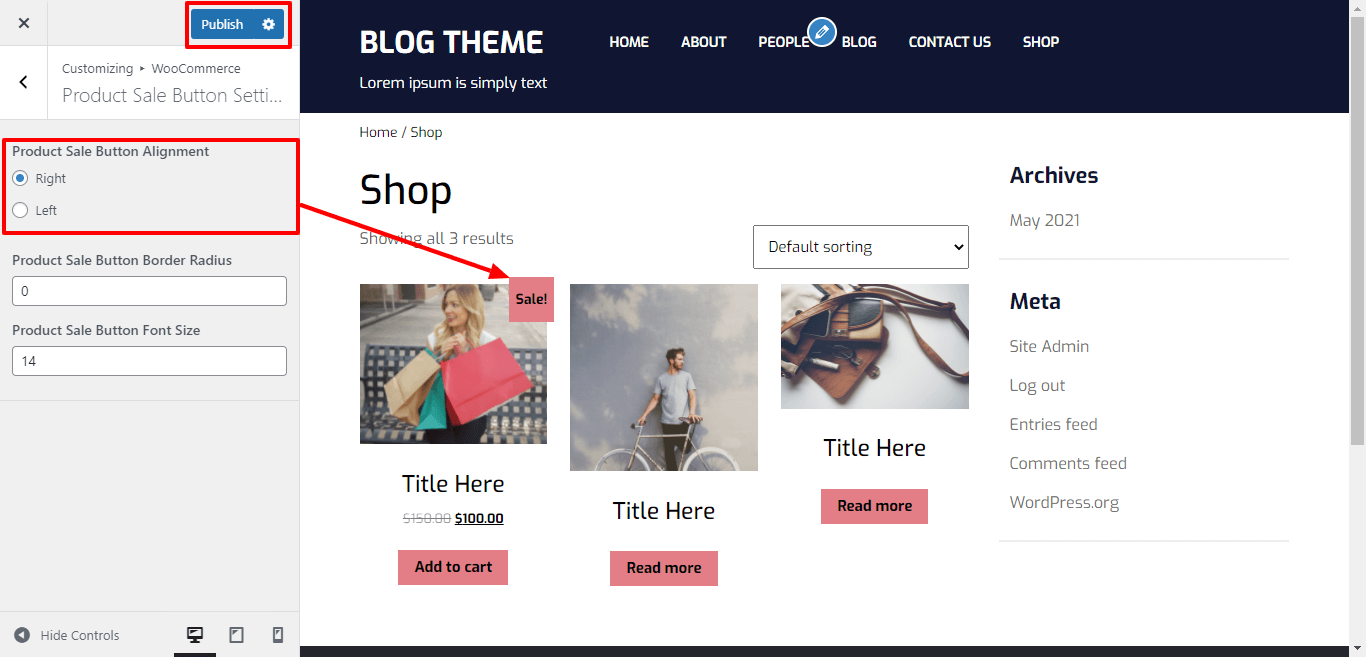Click the Font Size input field

(149, 361)
